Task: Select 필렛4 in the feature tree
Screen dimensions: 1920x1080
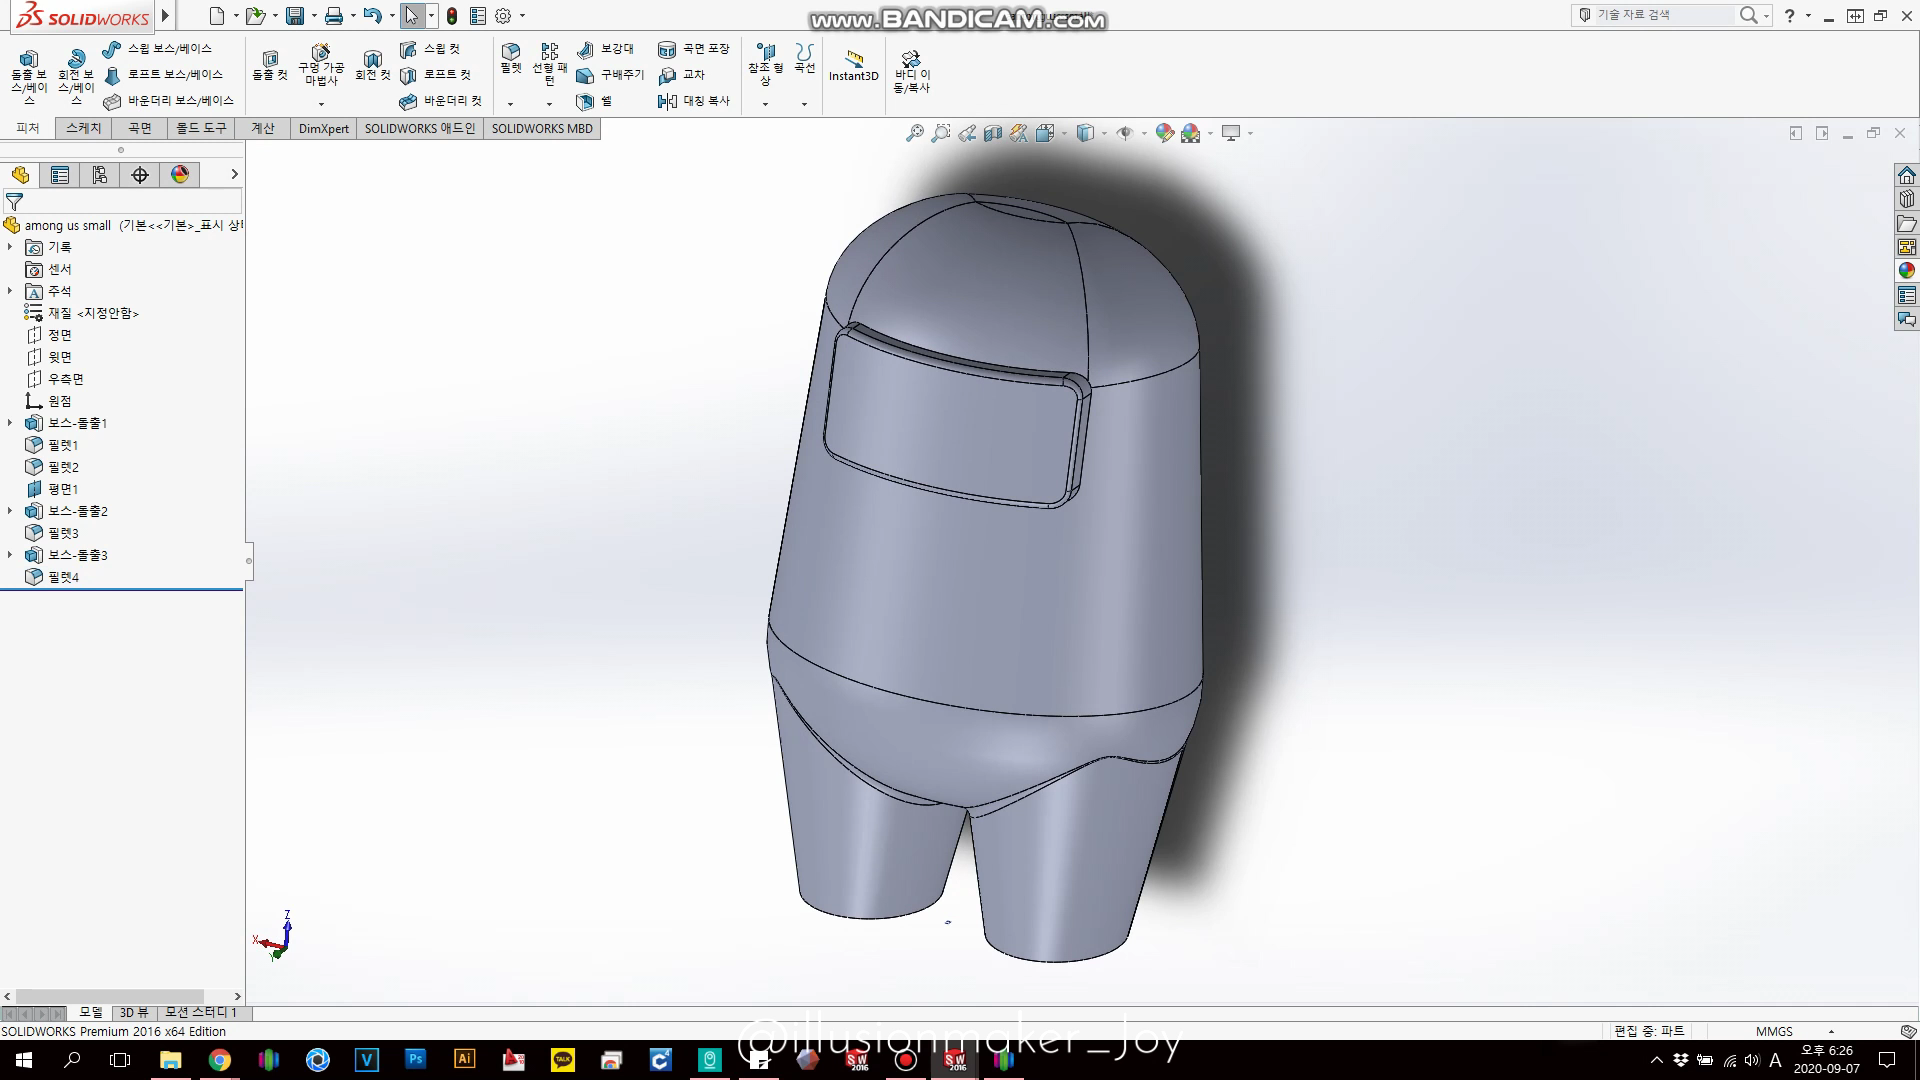Action: tap(63, 577)
